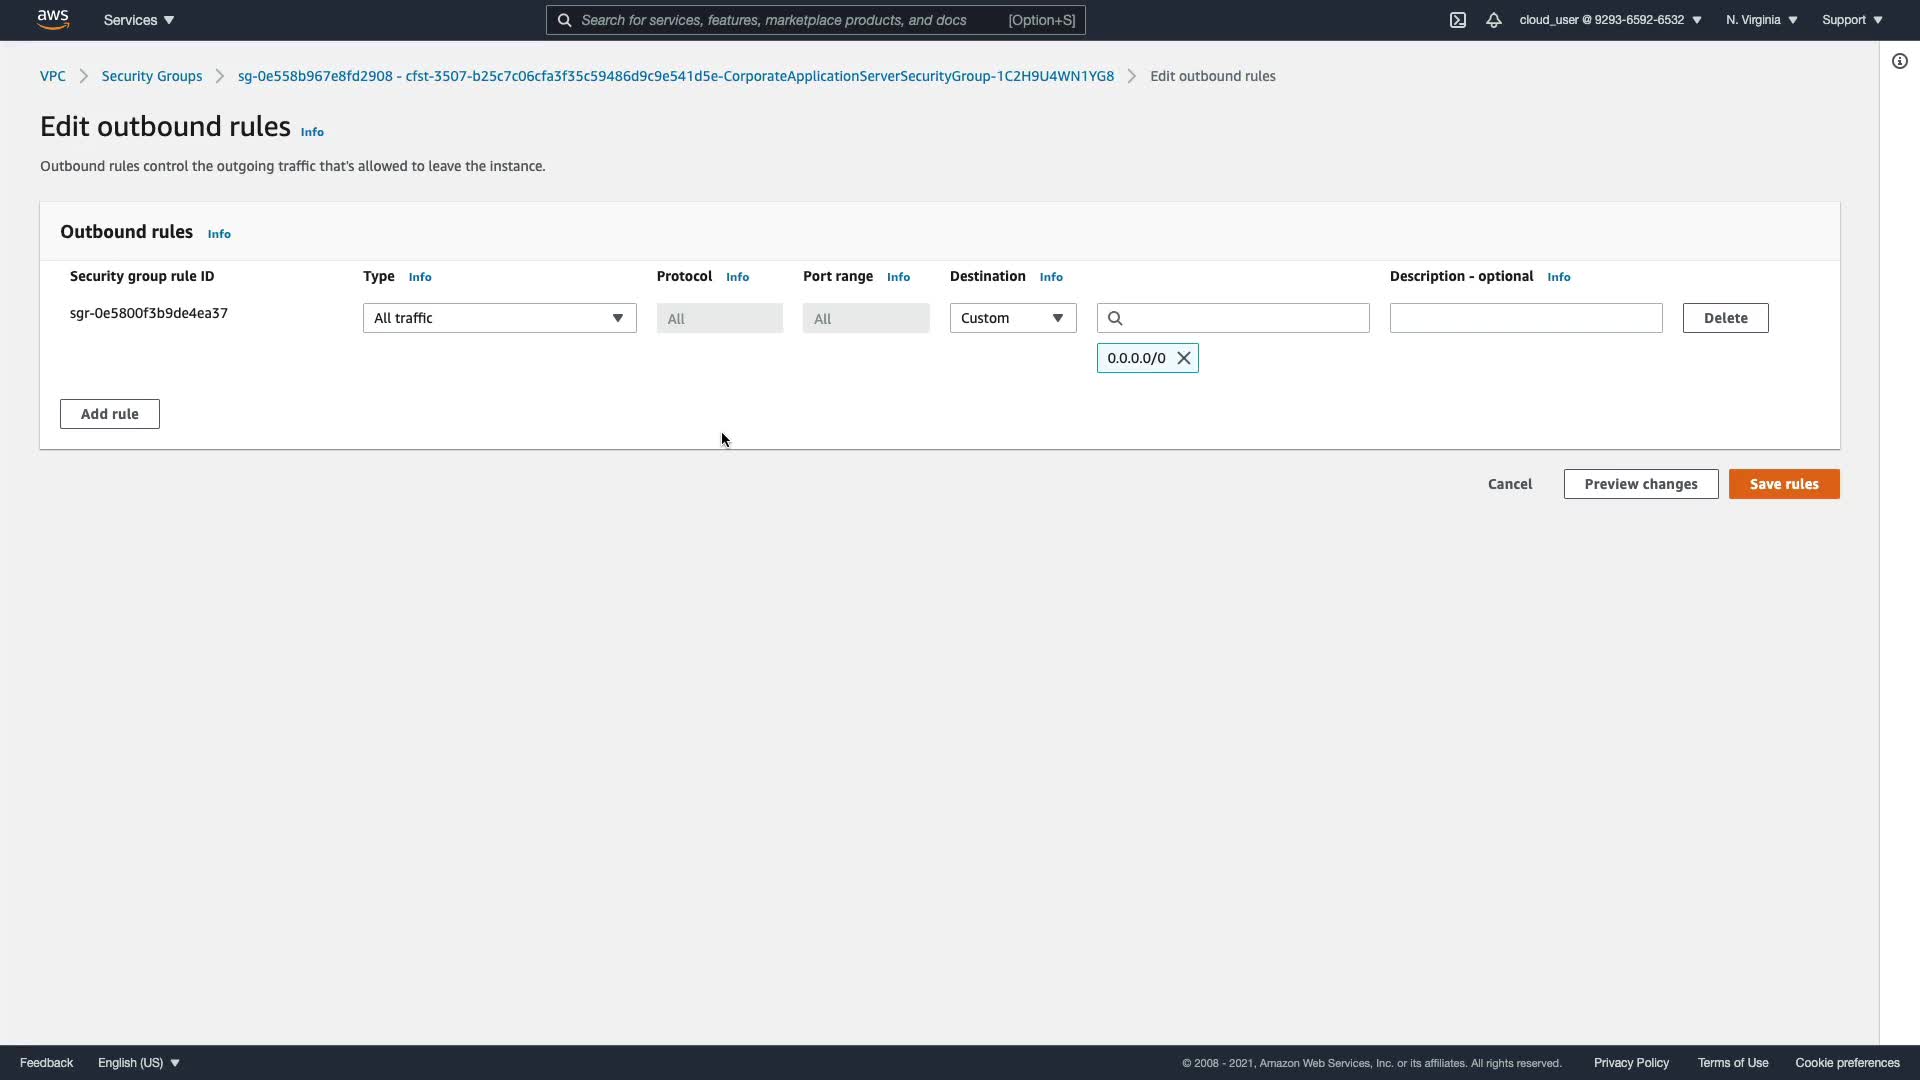
Task: Click the info circle panel icon
Action: (x=1900, y=61)
